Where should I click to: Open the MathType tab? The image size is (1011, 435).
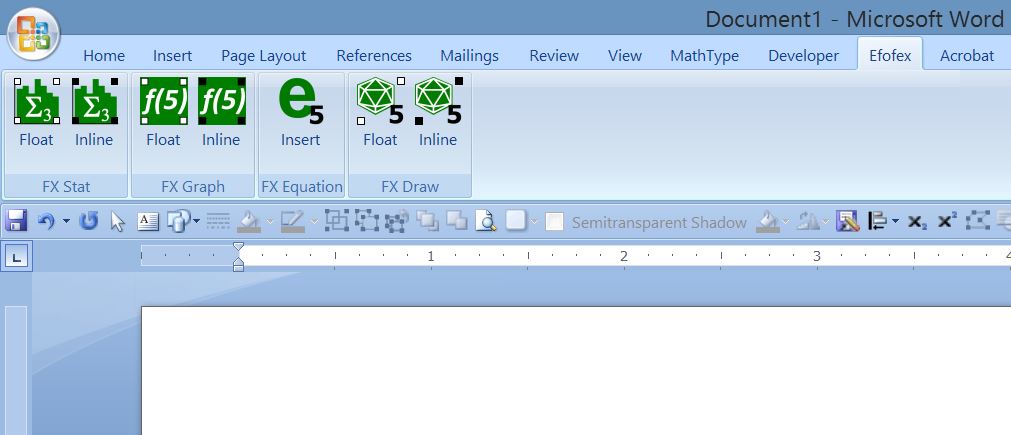(x=705, y=56)
